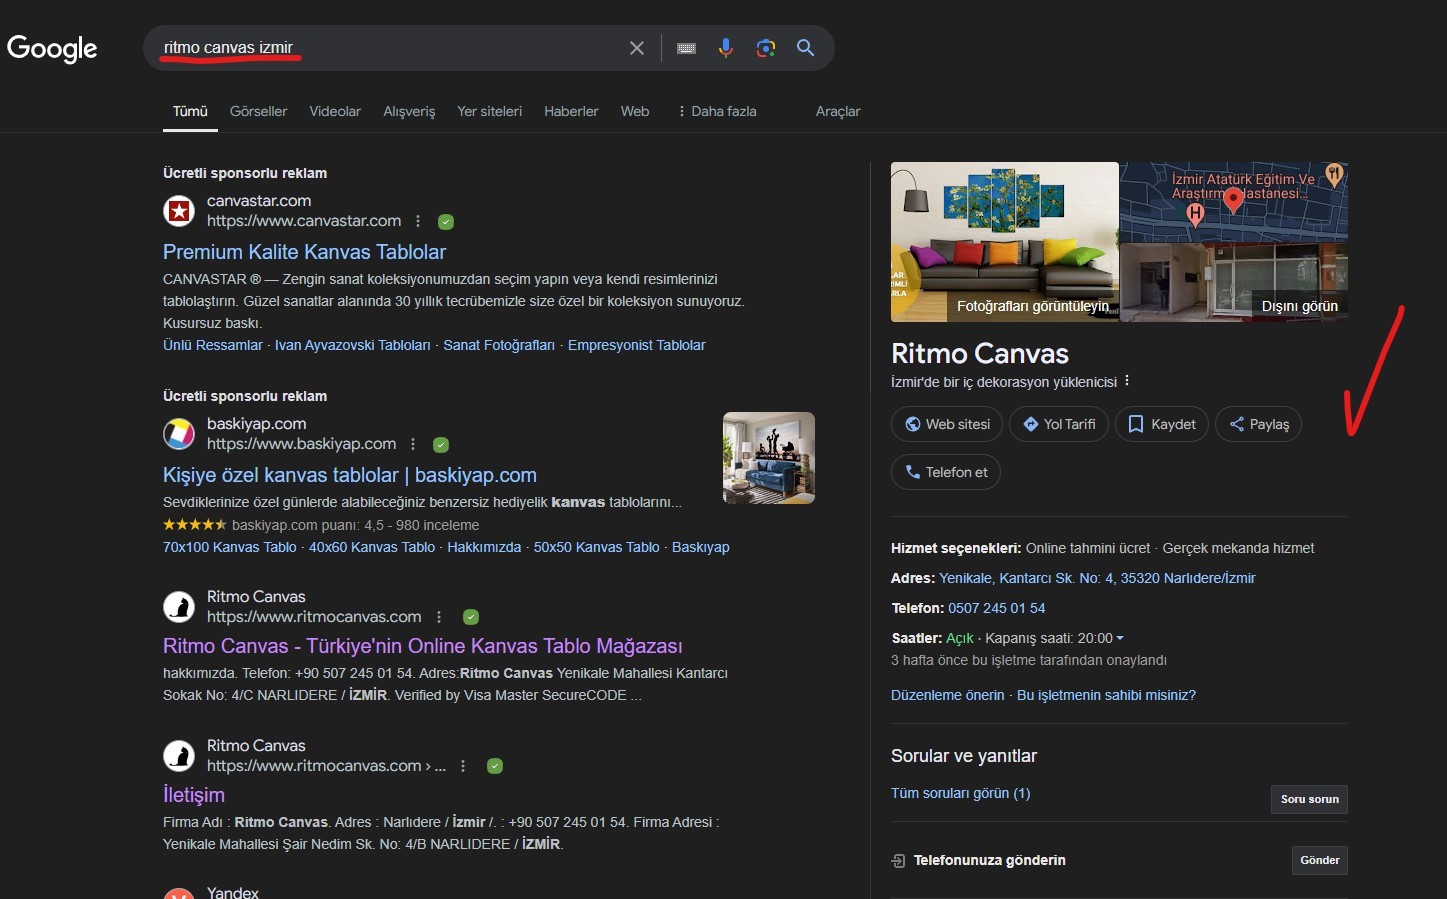Click Empresyonist Tablolar sitelink
The height and width of the screenshot is (899, 1447).
click(637, 345)
